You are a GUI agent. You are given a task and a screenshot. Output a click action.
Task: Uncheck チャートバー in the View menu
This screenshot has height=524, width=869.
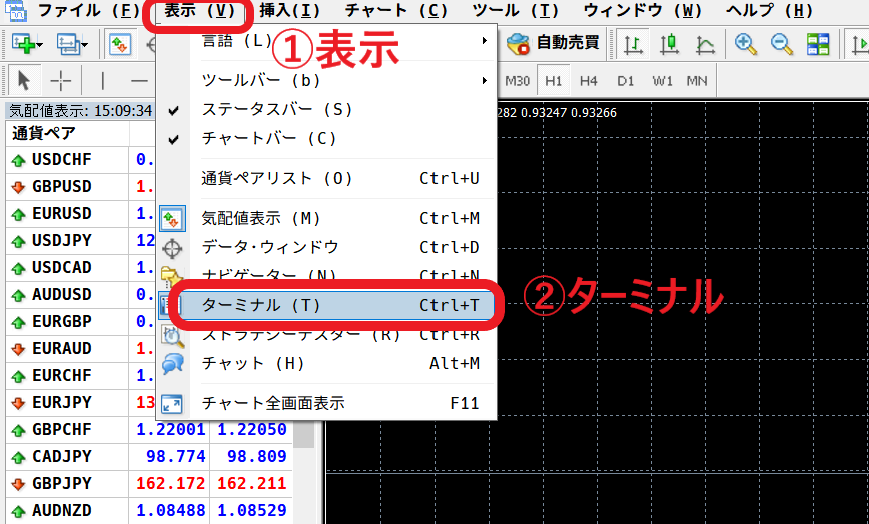[270, 138]
